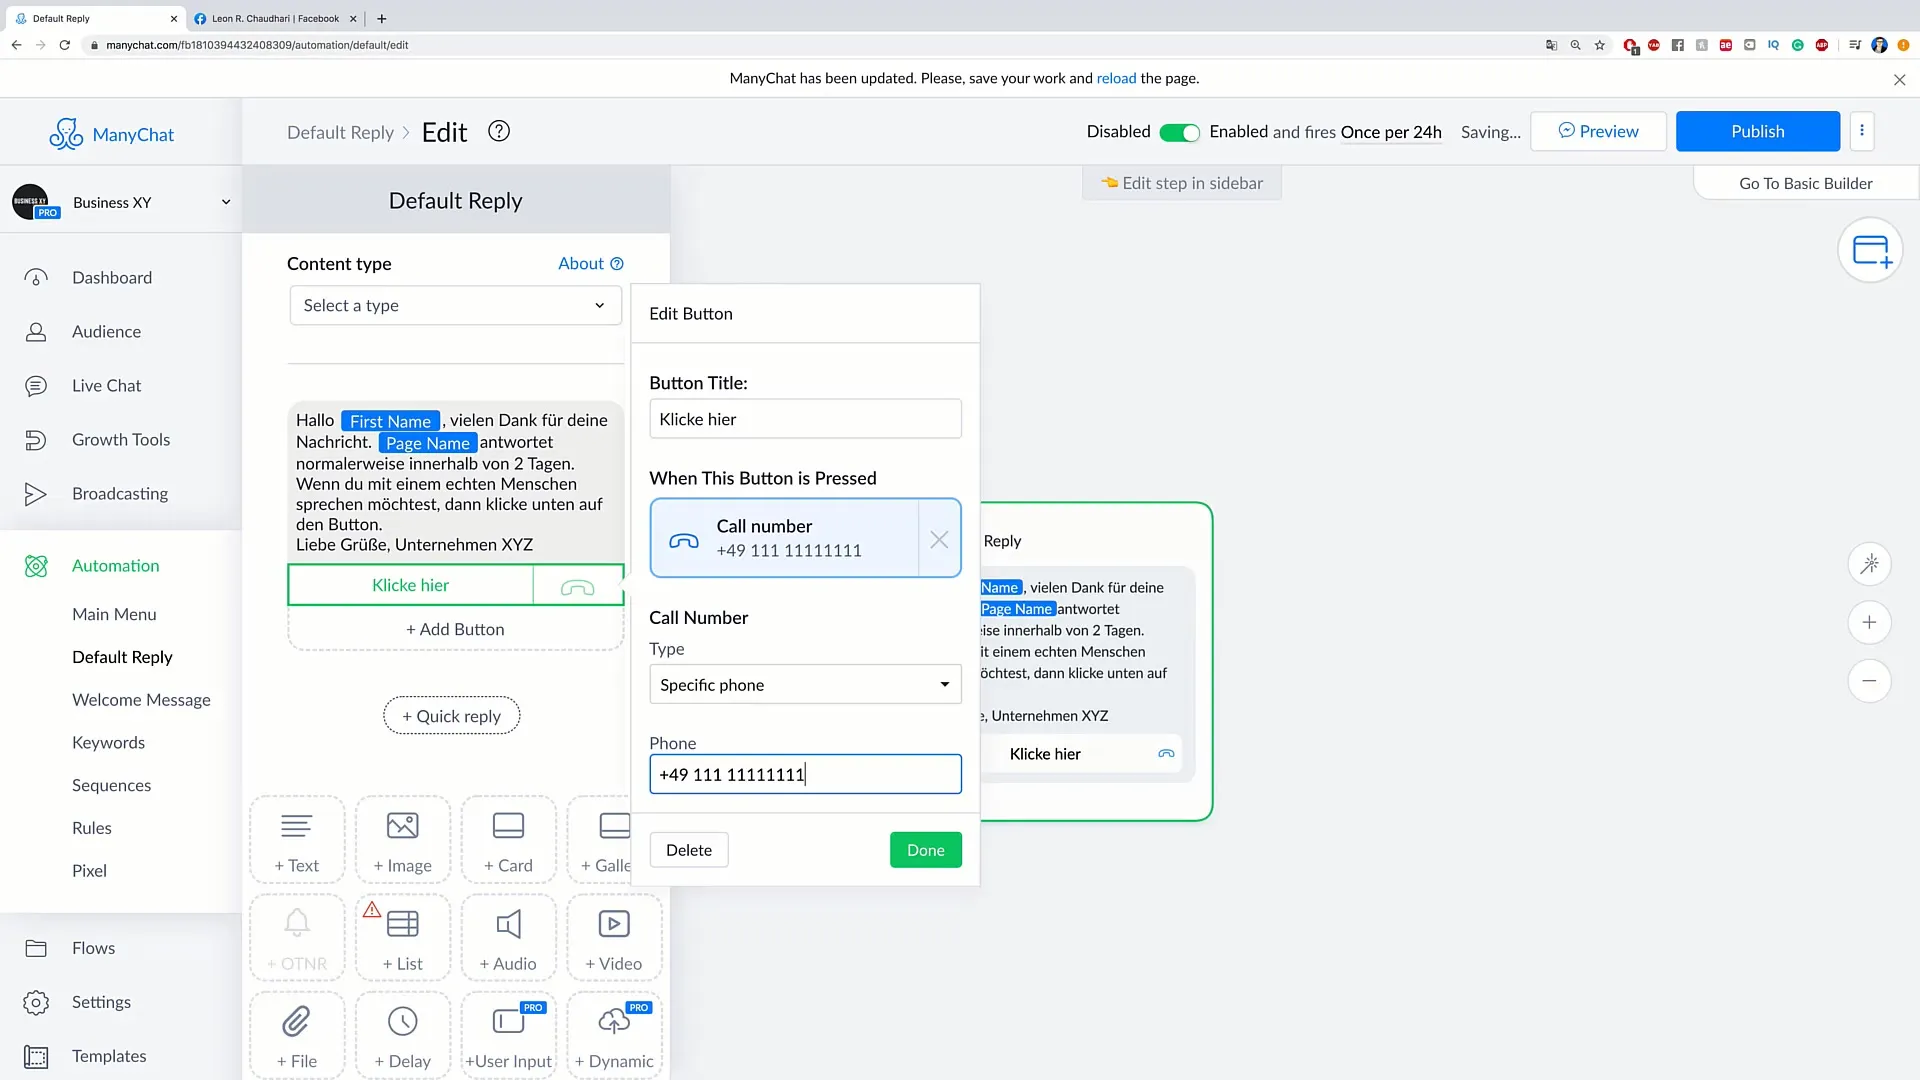Open Sequences under Automation

coord(111,786)
